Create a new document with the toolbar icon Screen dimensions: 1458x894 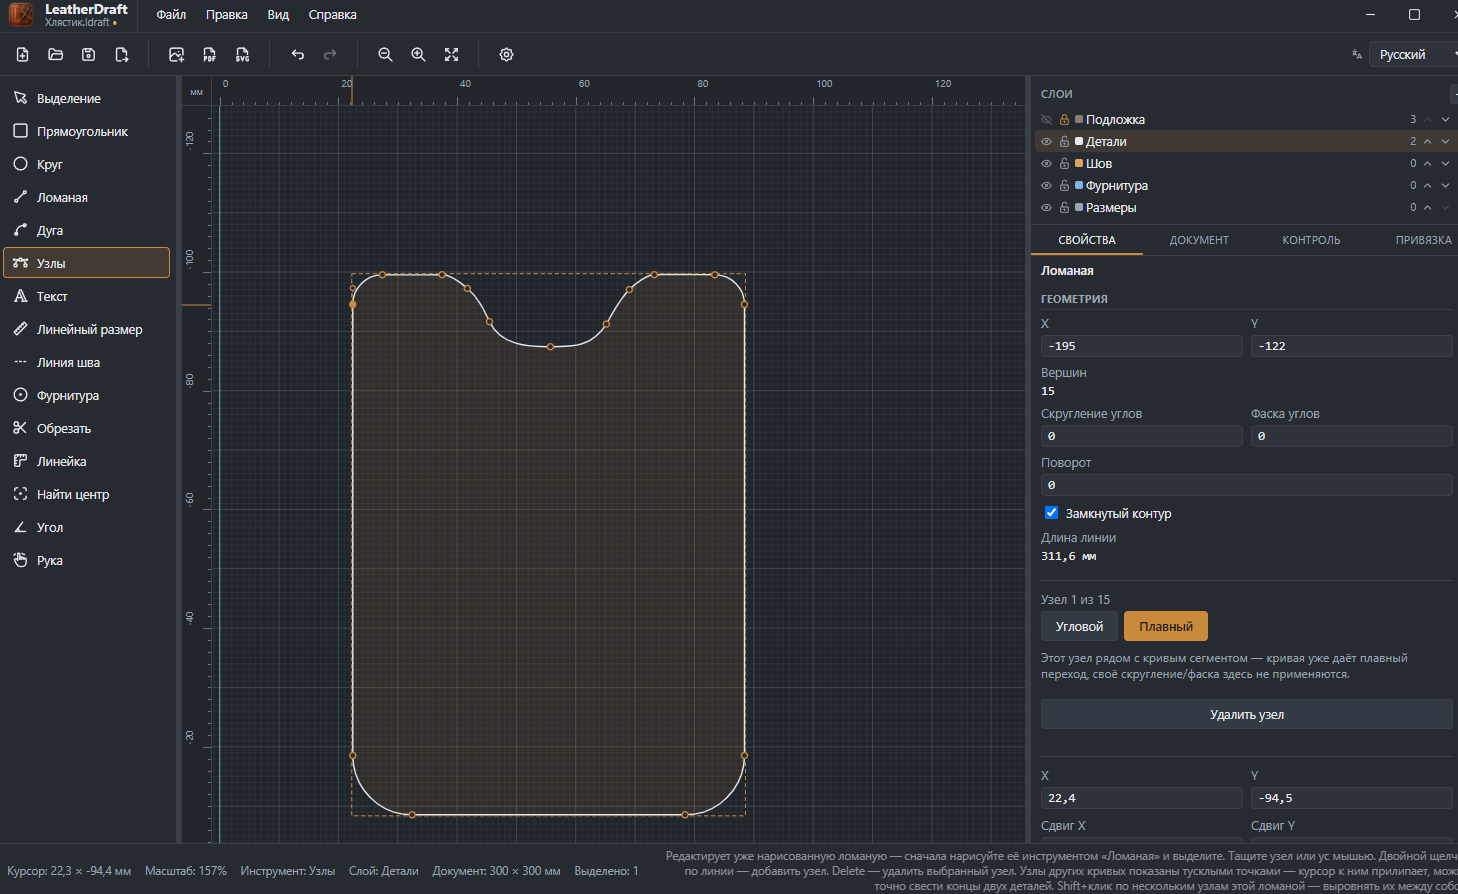[23, 55]
